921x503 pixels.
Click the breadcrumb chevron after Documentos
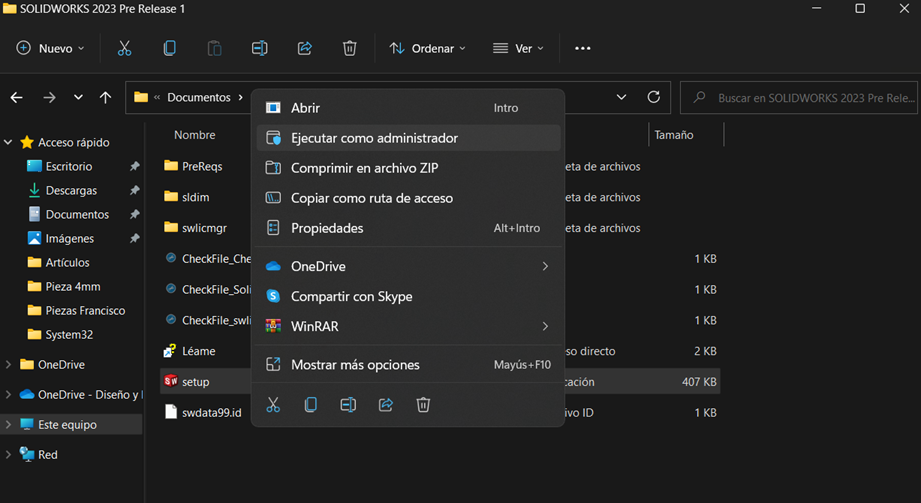[240, 97]
